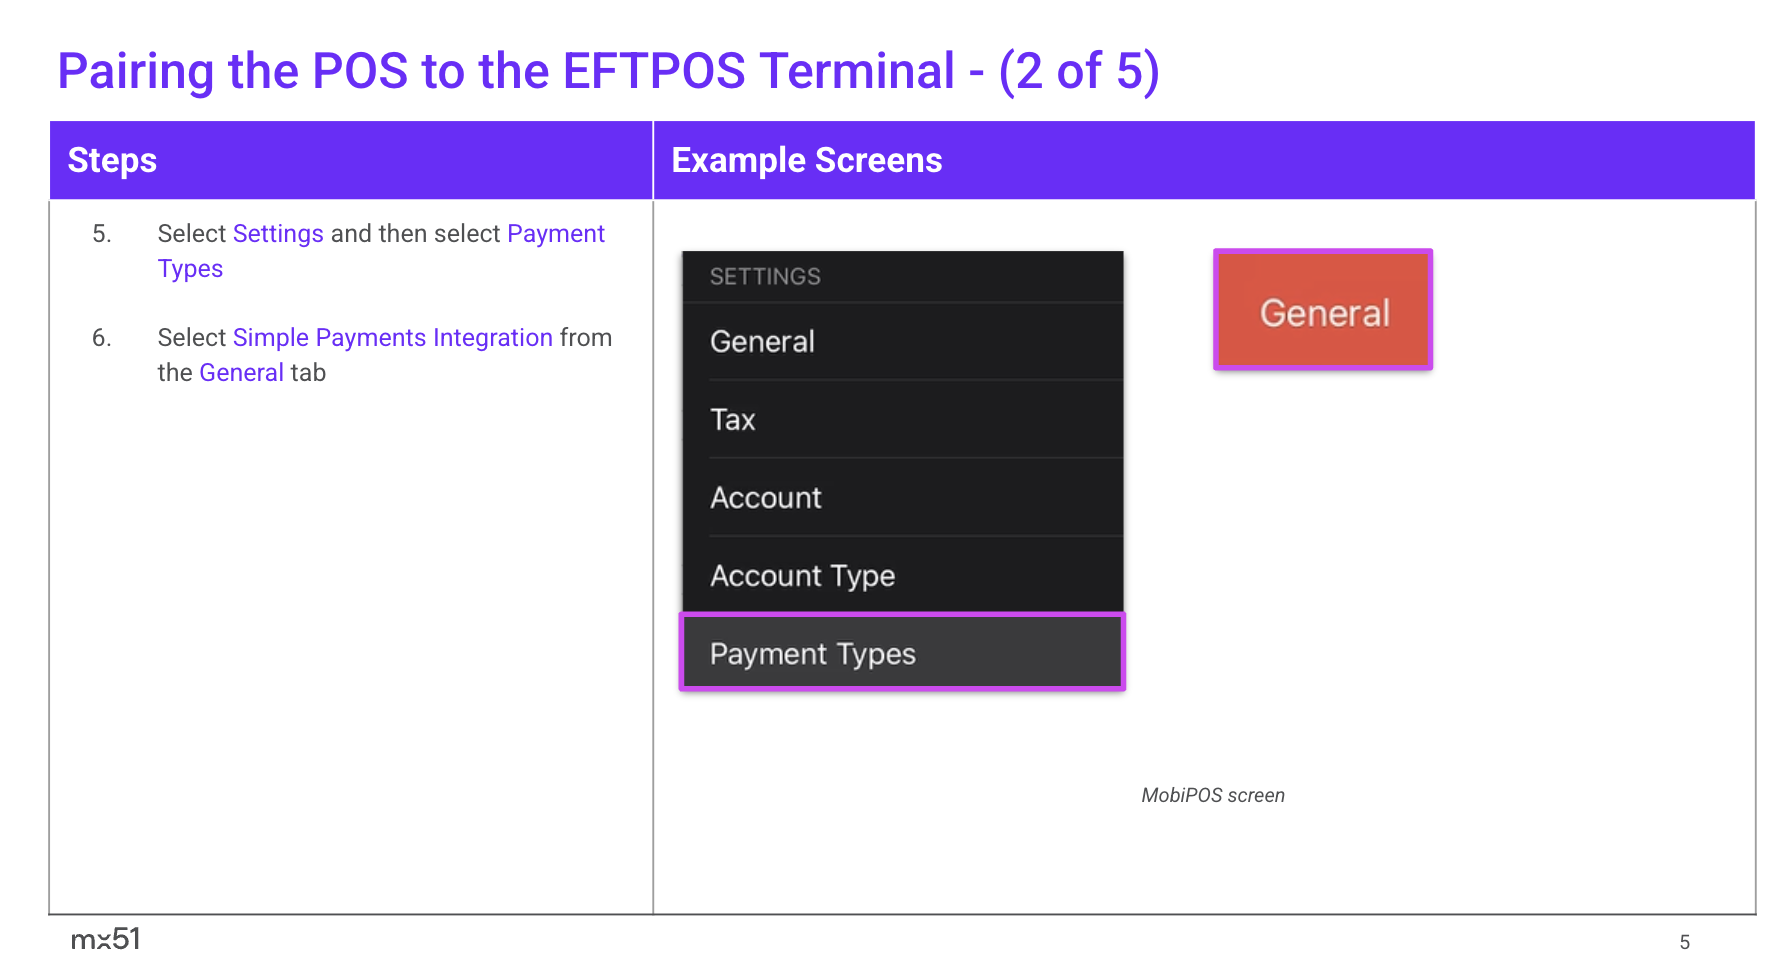Click the Example Screens column header
This screenshot has width=1770, height=978.
(806, 161)
